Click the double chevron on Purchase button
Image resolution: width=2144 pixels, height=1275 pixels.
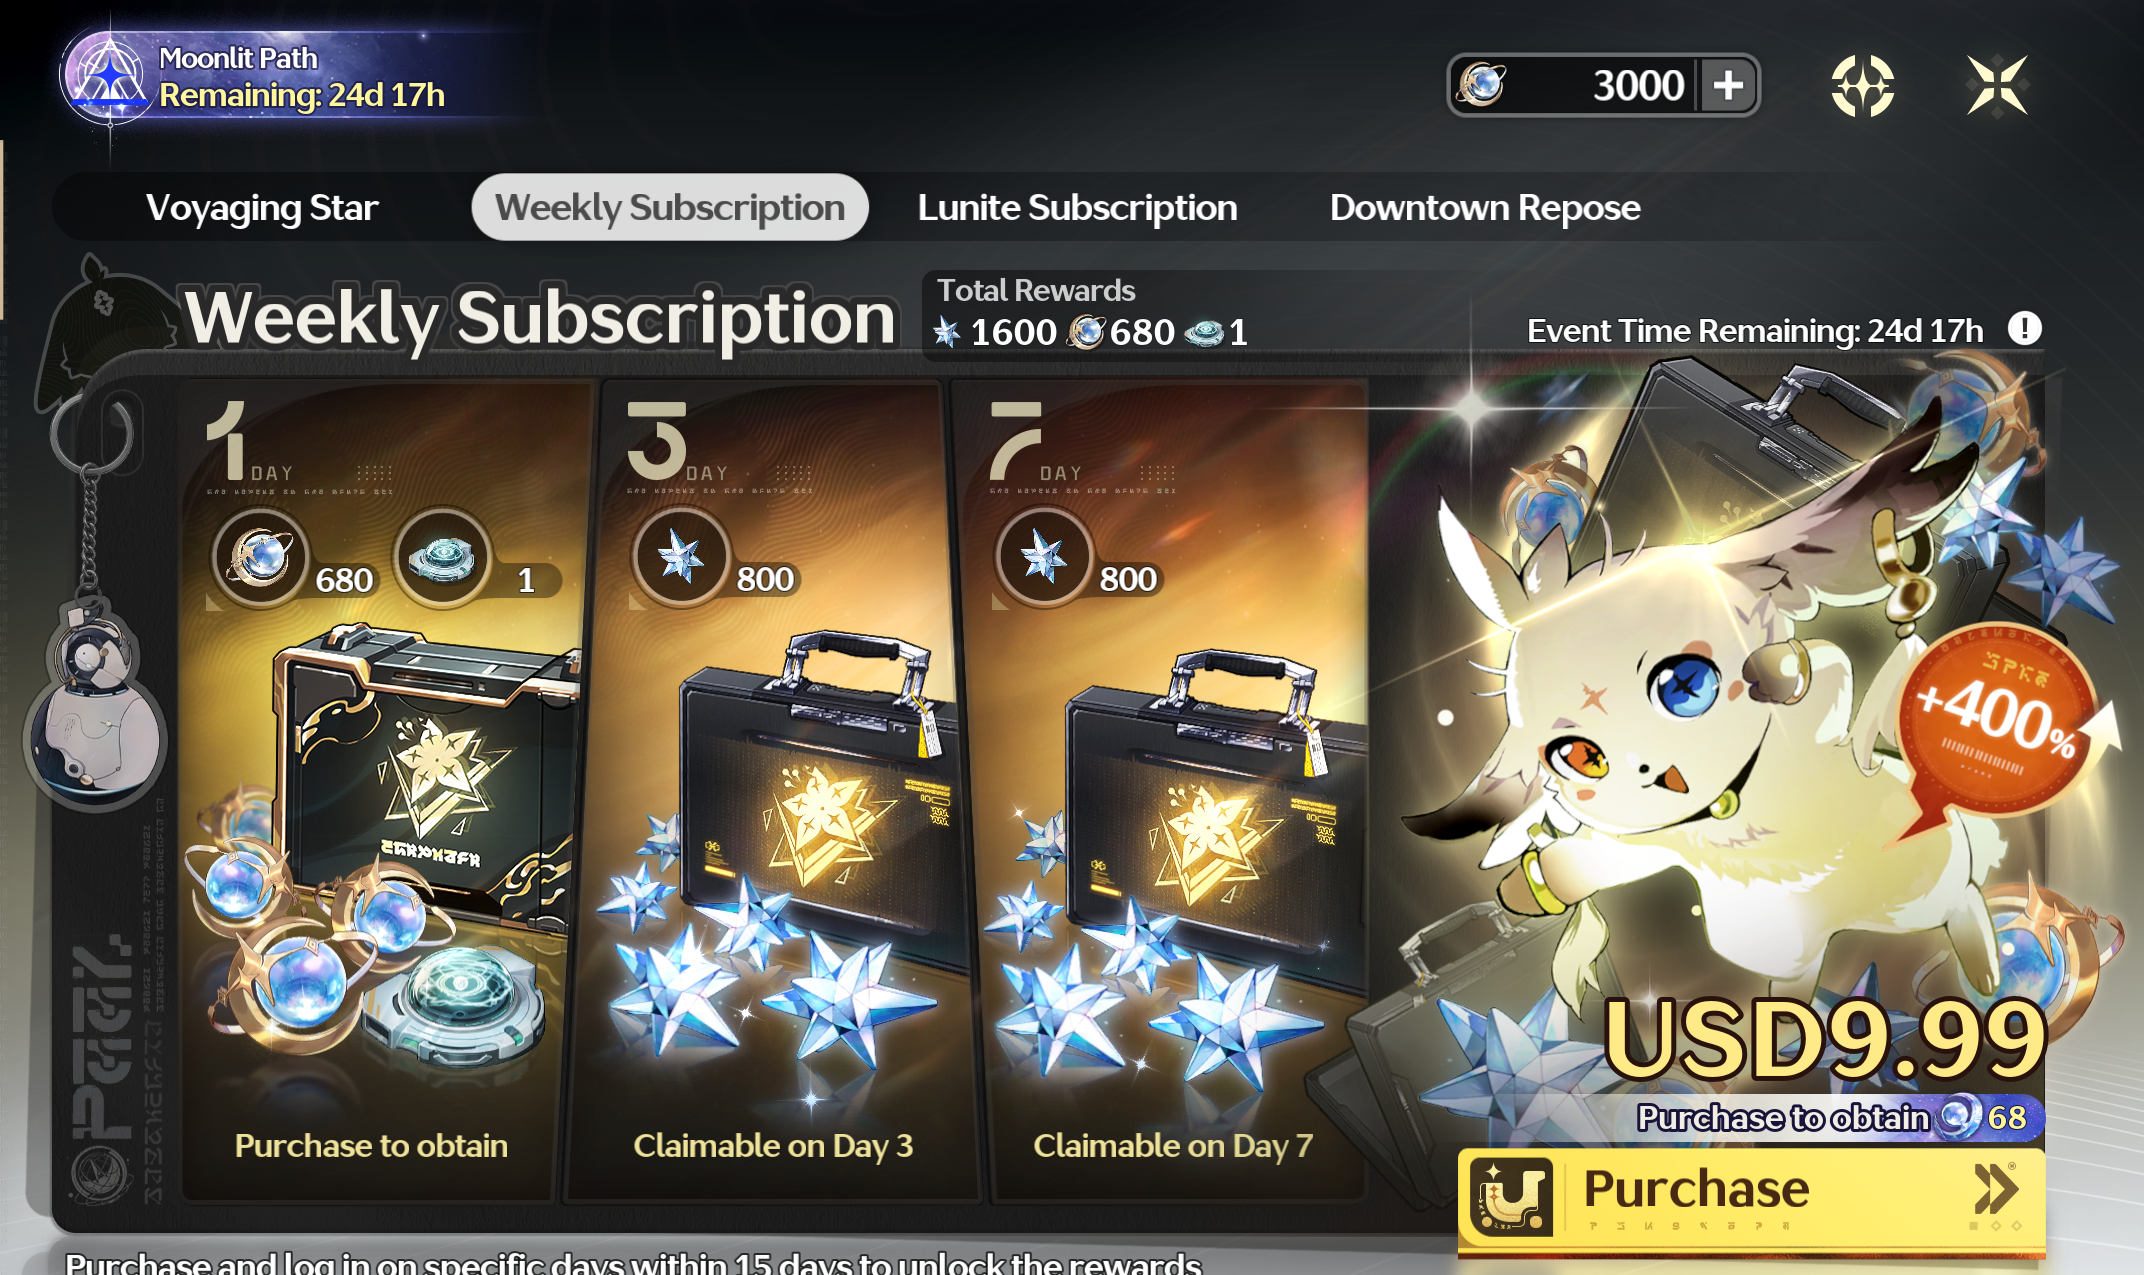click(x=1995, y=1190)
